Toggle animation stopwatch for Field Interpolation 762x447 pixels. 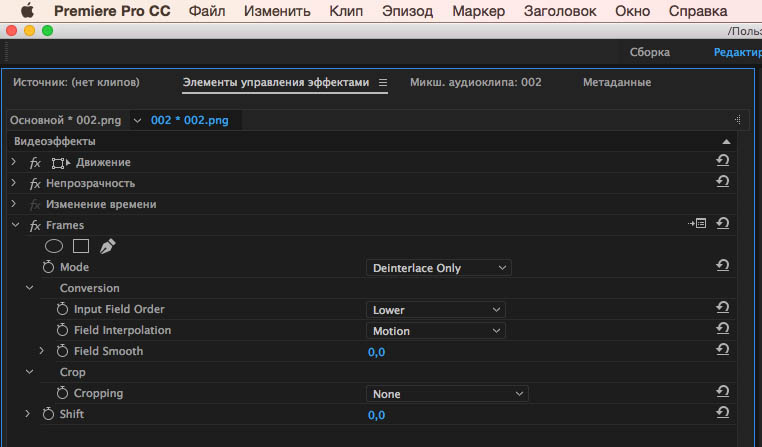point(62,330)
